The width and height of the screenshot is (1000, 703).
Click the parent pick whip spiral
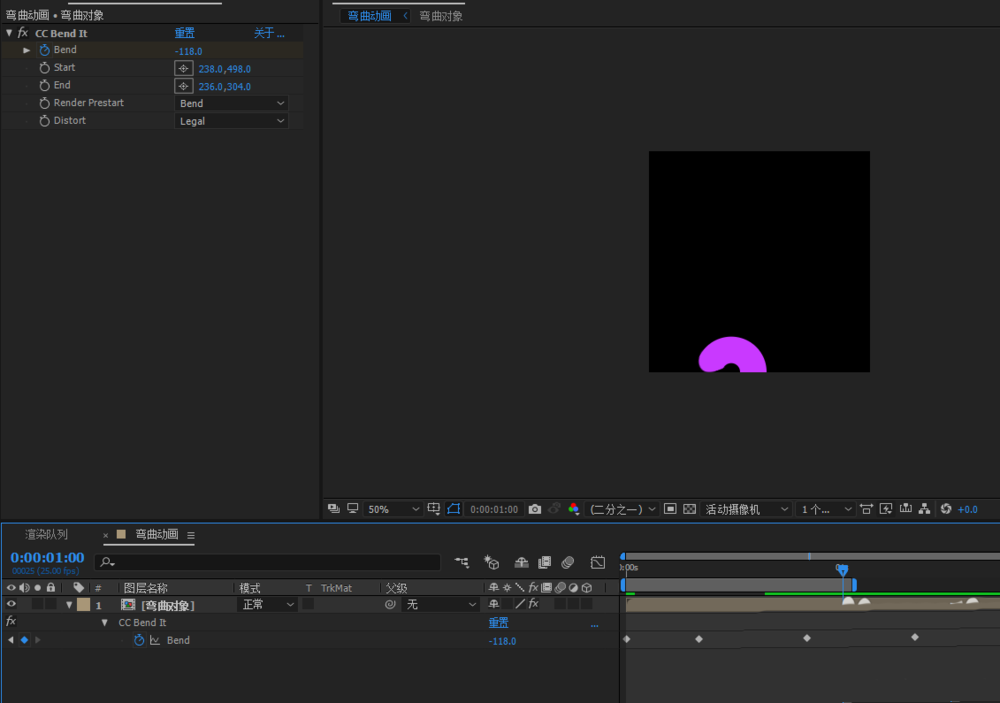pyautogui.click(x=390, y=604)
